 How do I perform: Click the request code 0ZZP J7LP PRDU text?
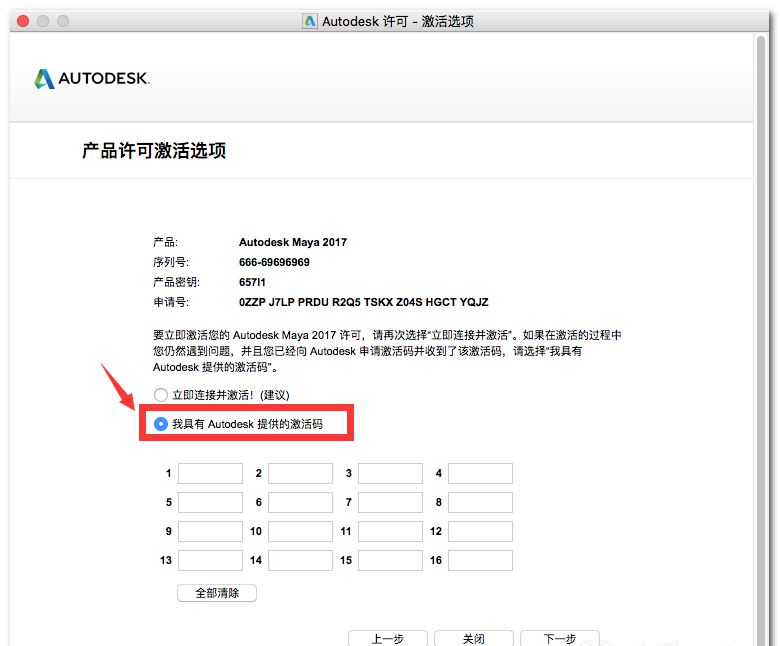point(364,302)
